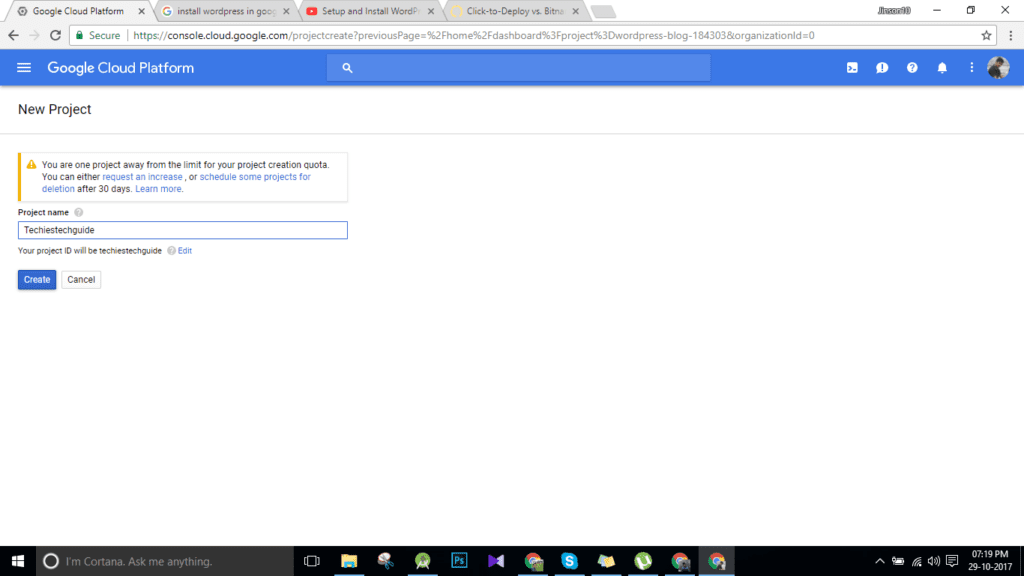Viewport: 1024px width, 576px height.
Task: Click the Google Cloud Platform logo text
Action: (121, 68)
